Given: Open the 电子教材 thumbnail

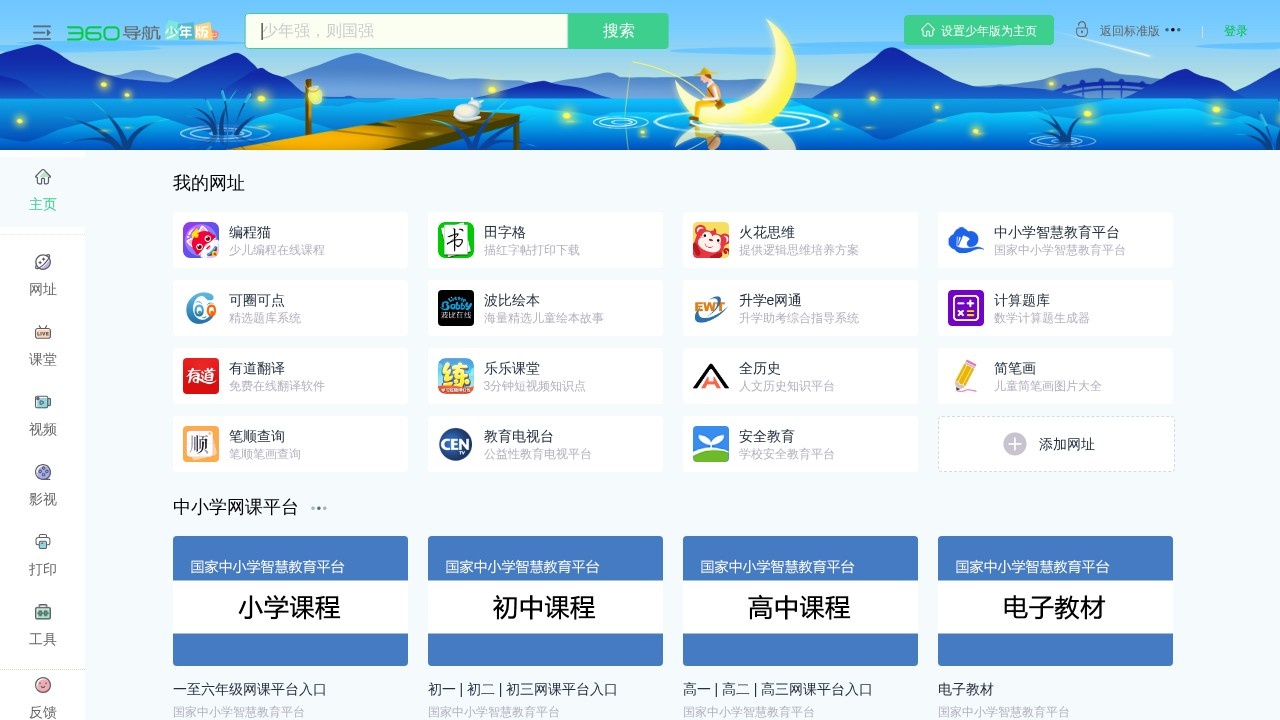Looking at the screenshot, I should coord(1055,601).
